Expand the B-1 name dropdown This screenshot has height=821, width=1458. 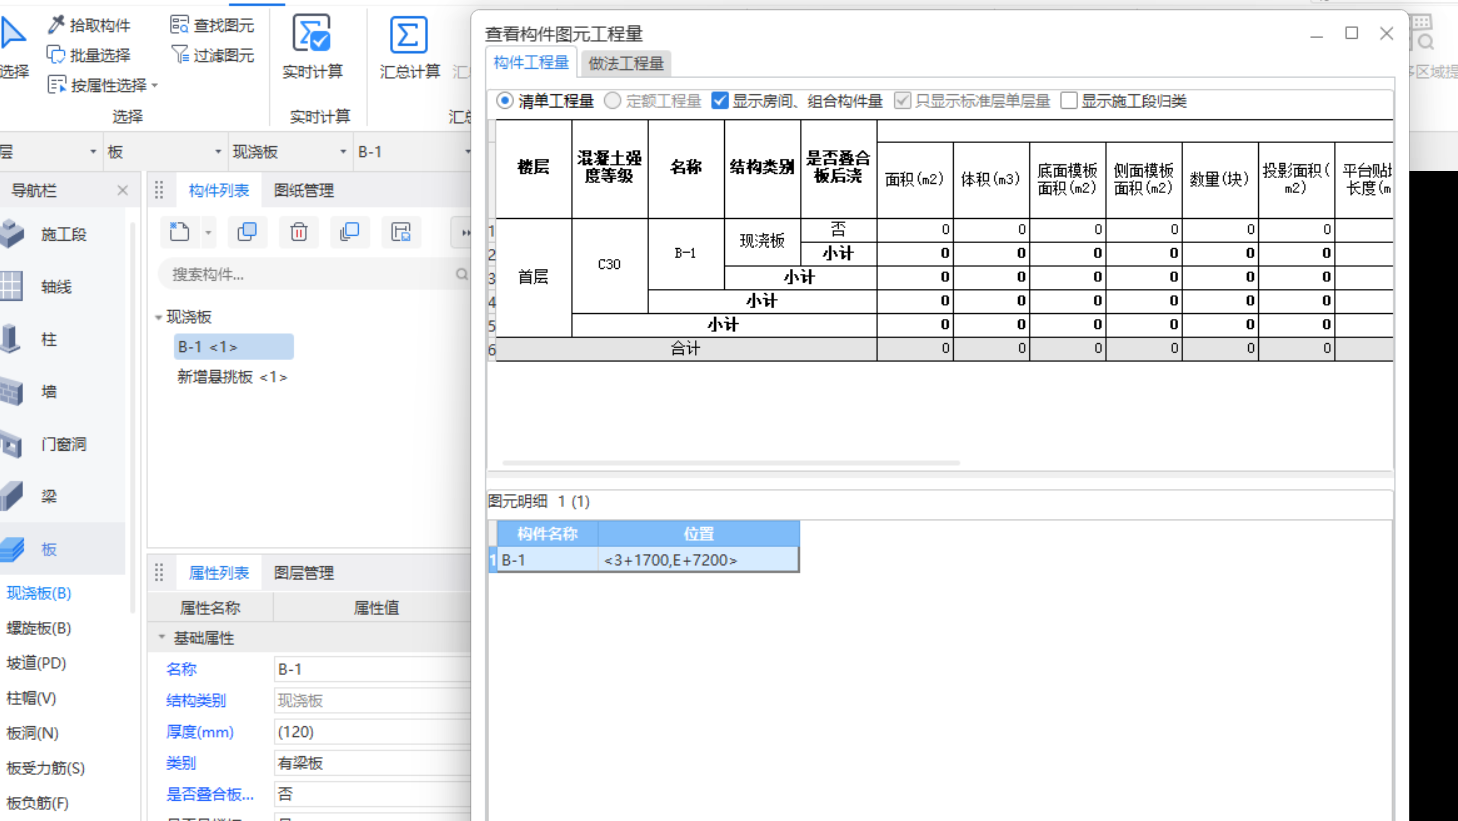point(466,150)
